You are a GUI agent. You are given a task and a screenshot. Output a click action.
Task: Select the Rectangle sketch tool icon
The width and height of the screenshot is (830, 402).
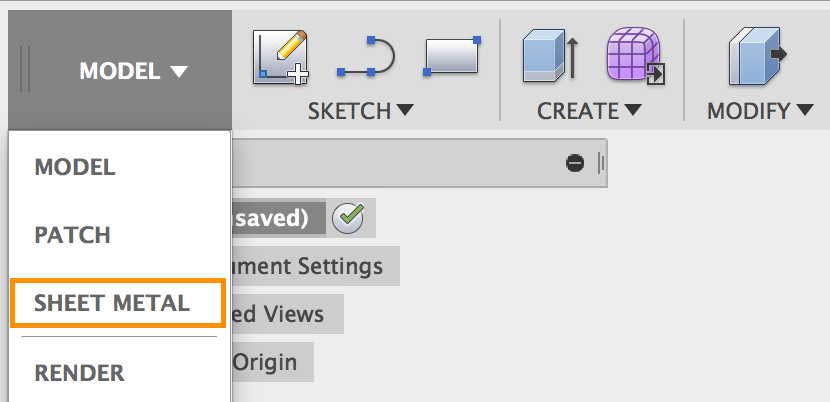[453, 55]
